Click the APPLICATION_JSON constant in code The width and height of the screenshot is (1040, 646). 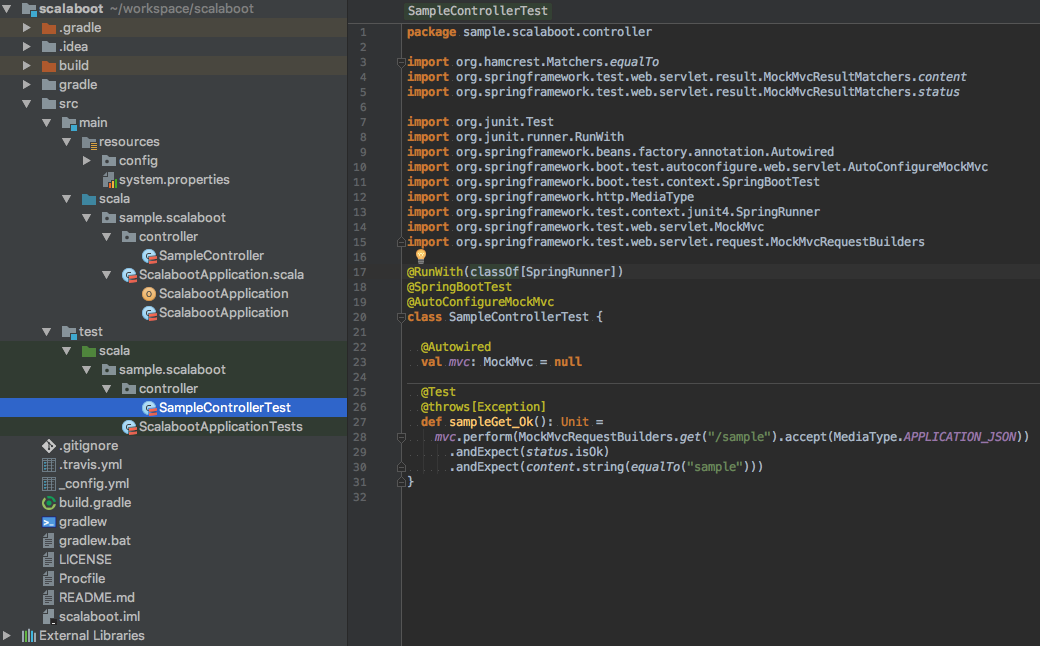click(959, 437)
